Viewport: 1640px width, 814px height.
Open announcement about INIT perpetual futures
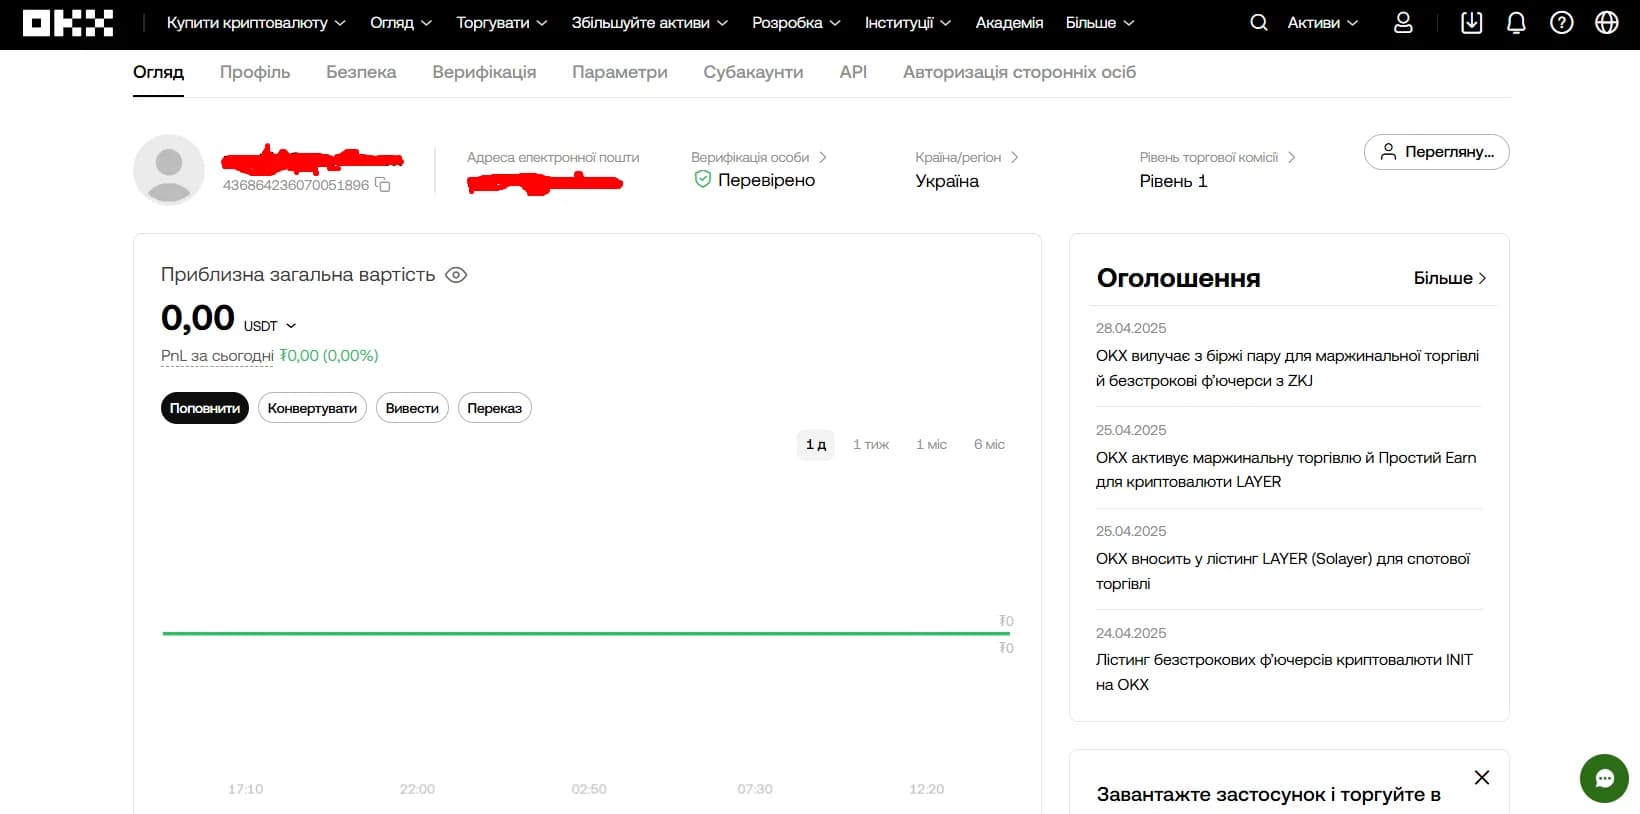point(1284,672)
